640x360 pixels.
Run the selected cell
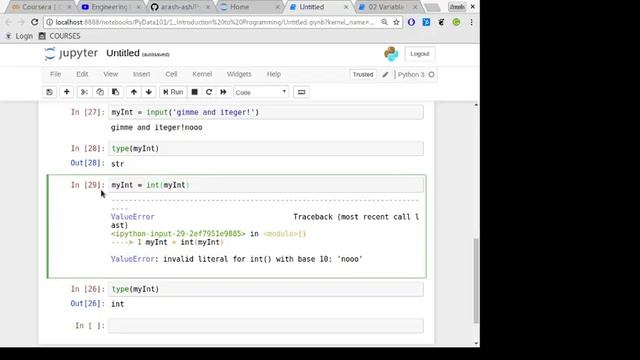pyautogui.click(x=173, y=92)
